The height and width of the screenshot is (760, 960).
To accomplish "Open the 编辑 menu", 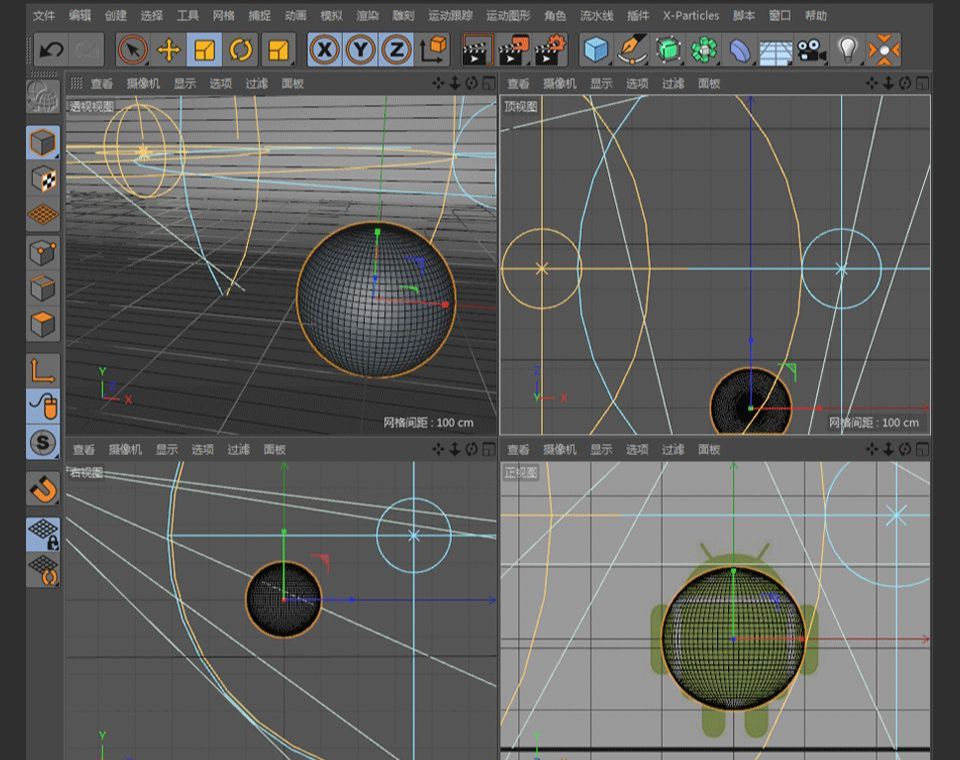I will (x=80, y=15).
